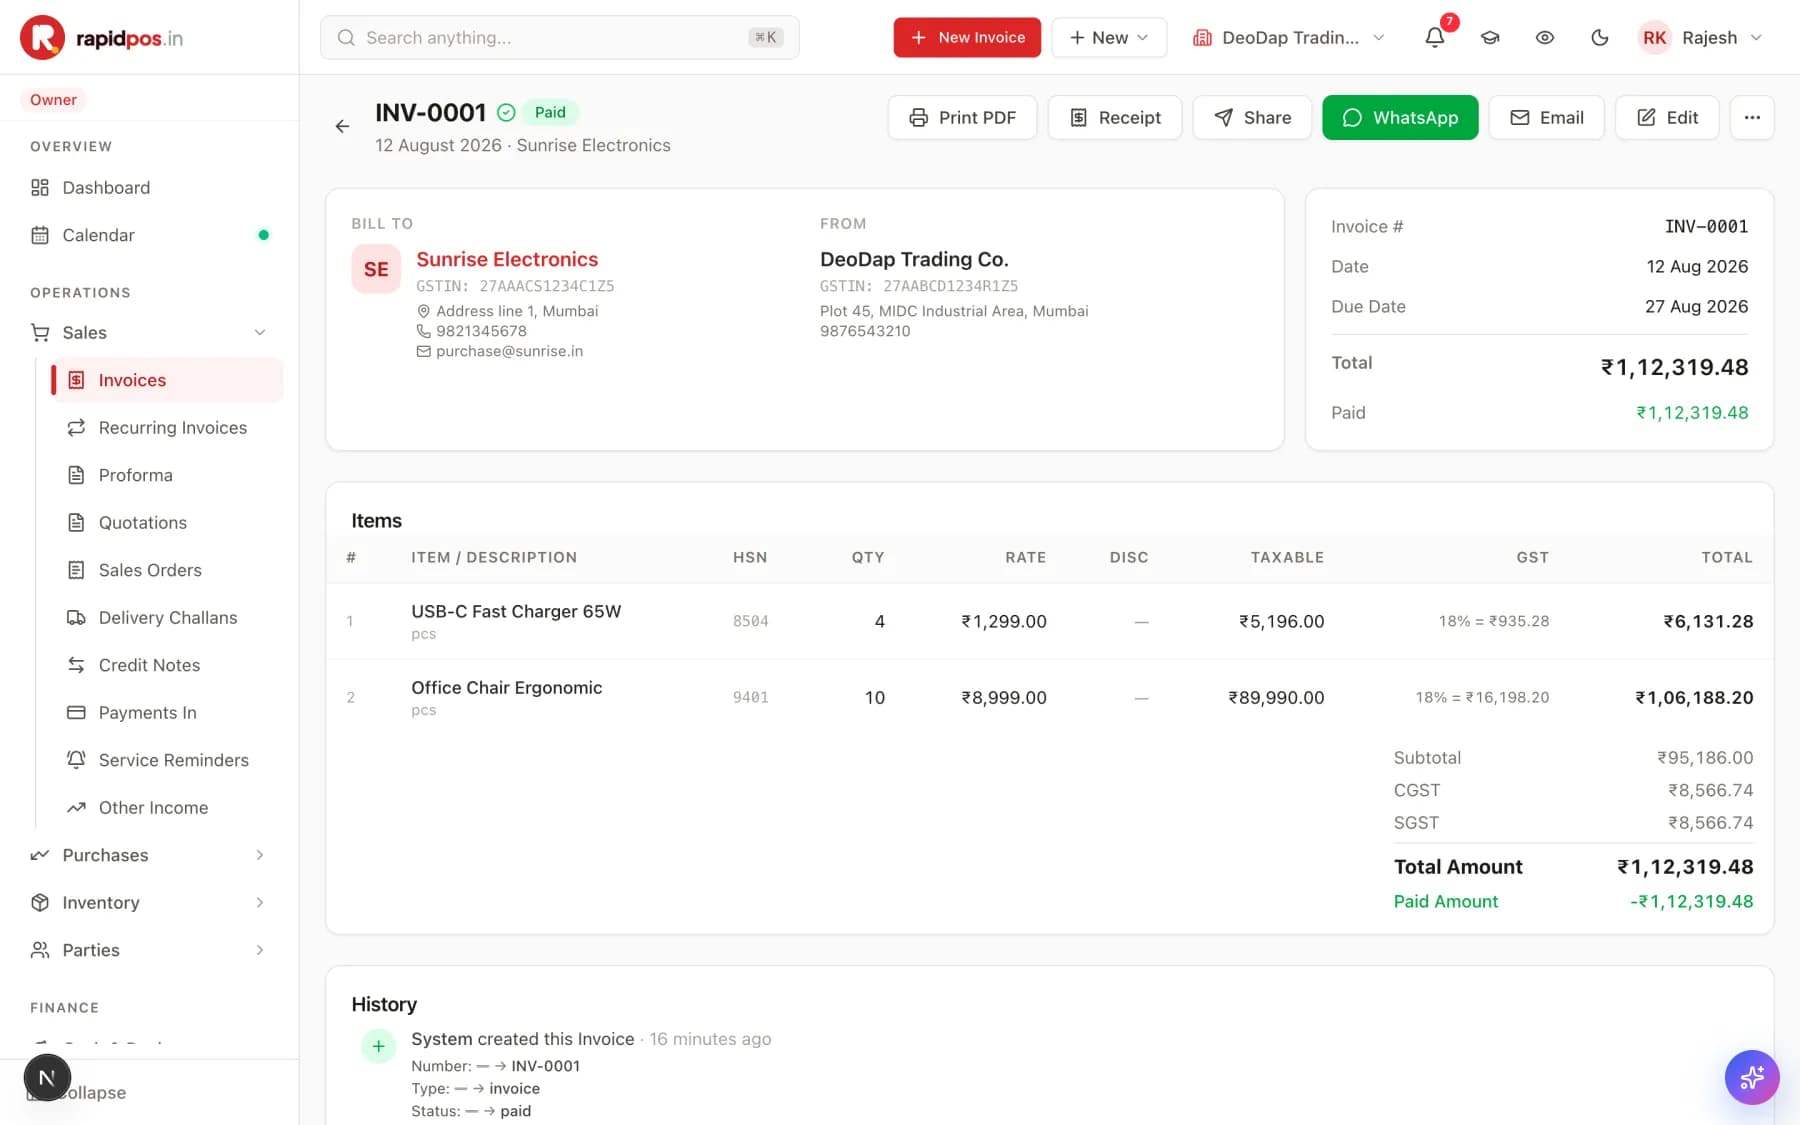
Task: Click the Inventory box icon
Action: click(40, 902)
